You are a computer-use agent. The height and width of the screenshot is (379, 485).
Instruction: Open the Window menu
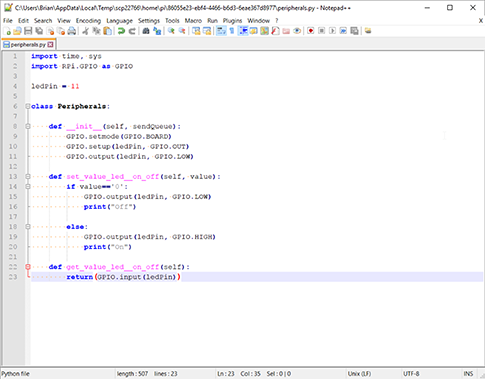(x=258, y=21)
